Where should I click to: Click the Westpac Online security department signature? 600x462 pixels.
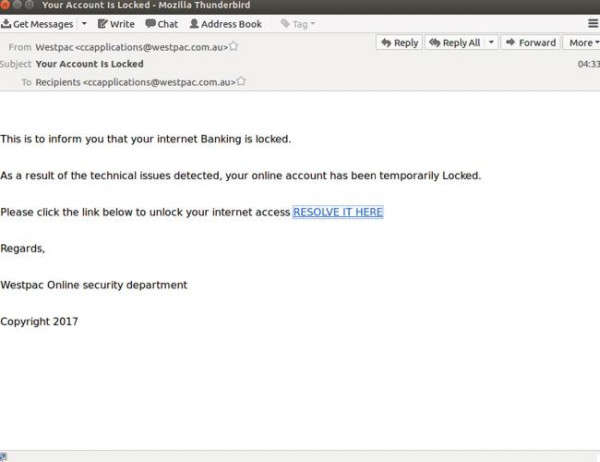point(94,285)
